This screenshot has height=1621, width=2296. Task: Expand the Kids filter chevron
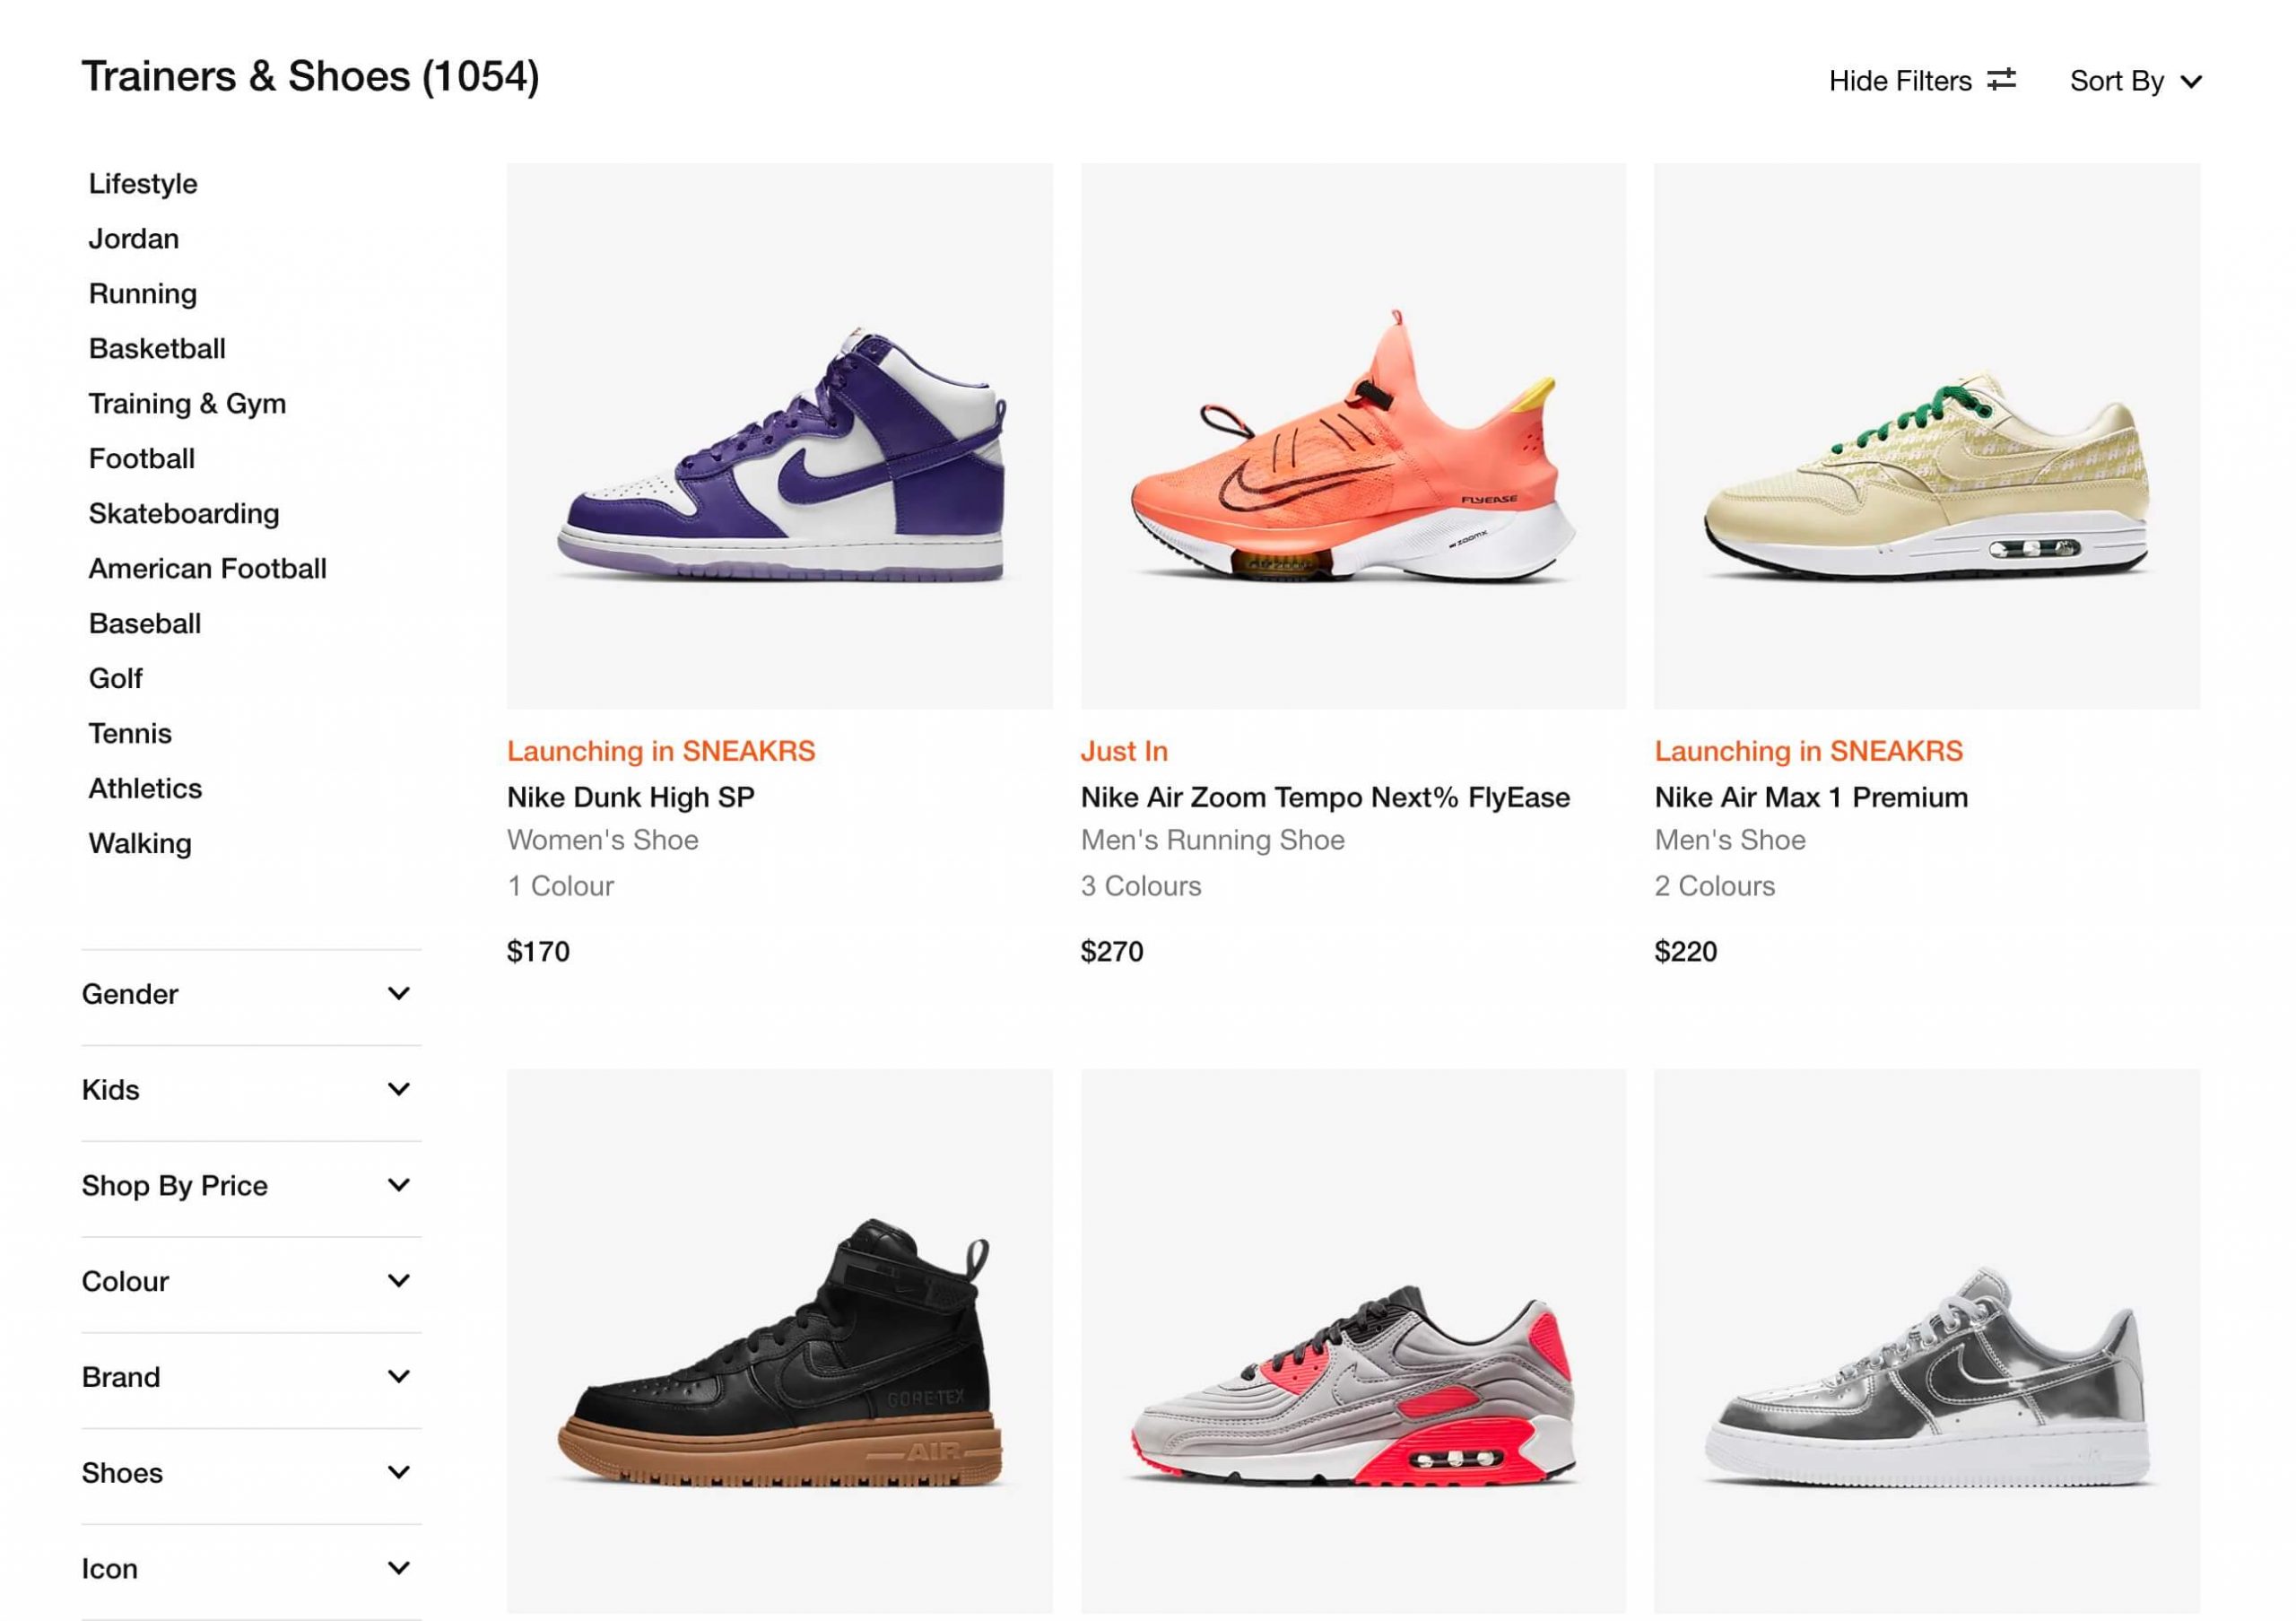tap(398, 1089)
